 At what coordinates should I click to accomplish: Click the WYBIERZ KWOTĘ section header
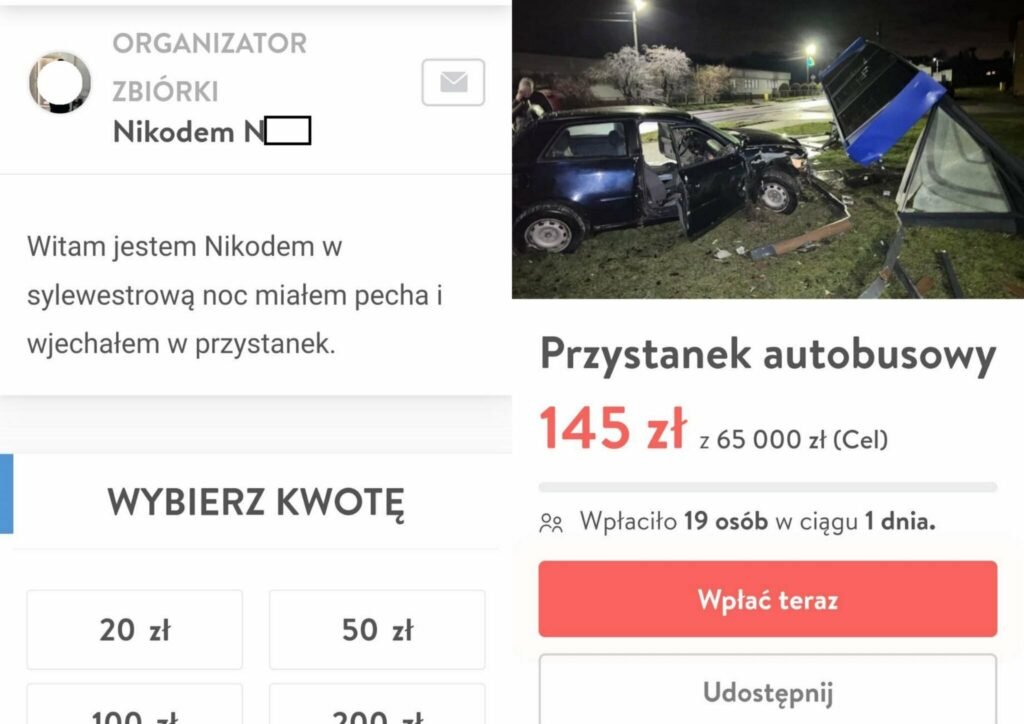click(256, 503)
